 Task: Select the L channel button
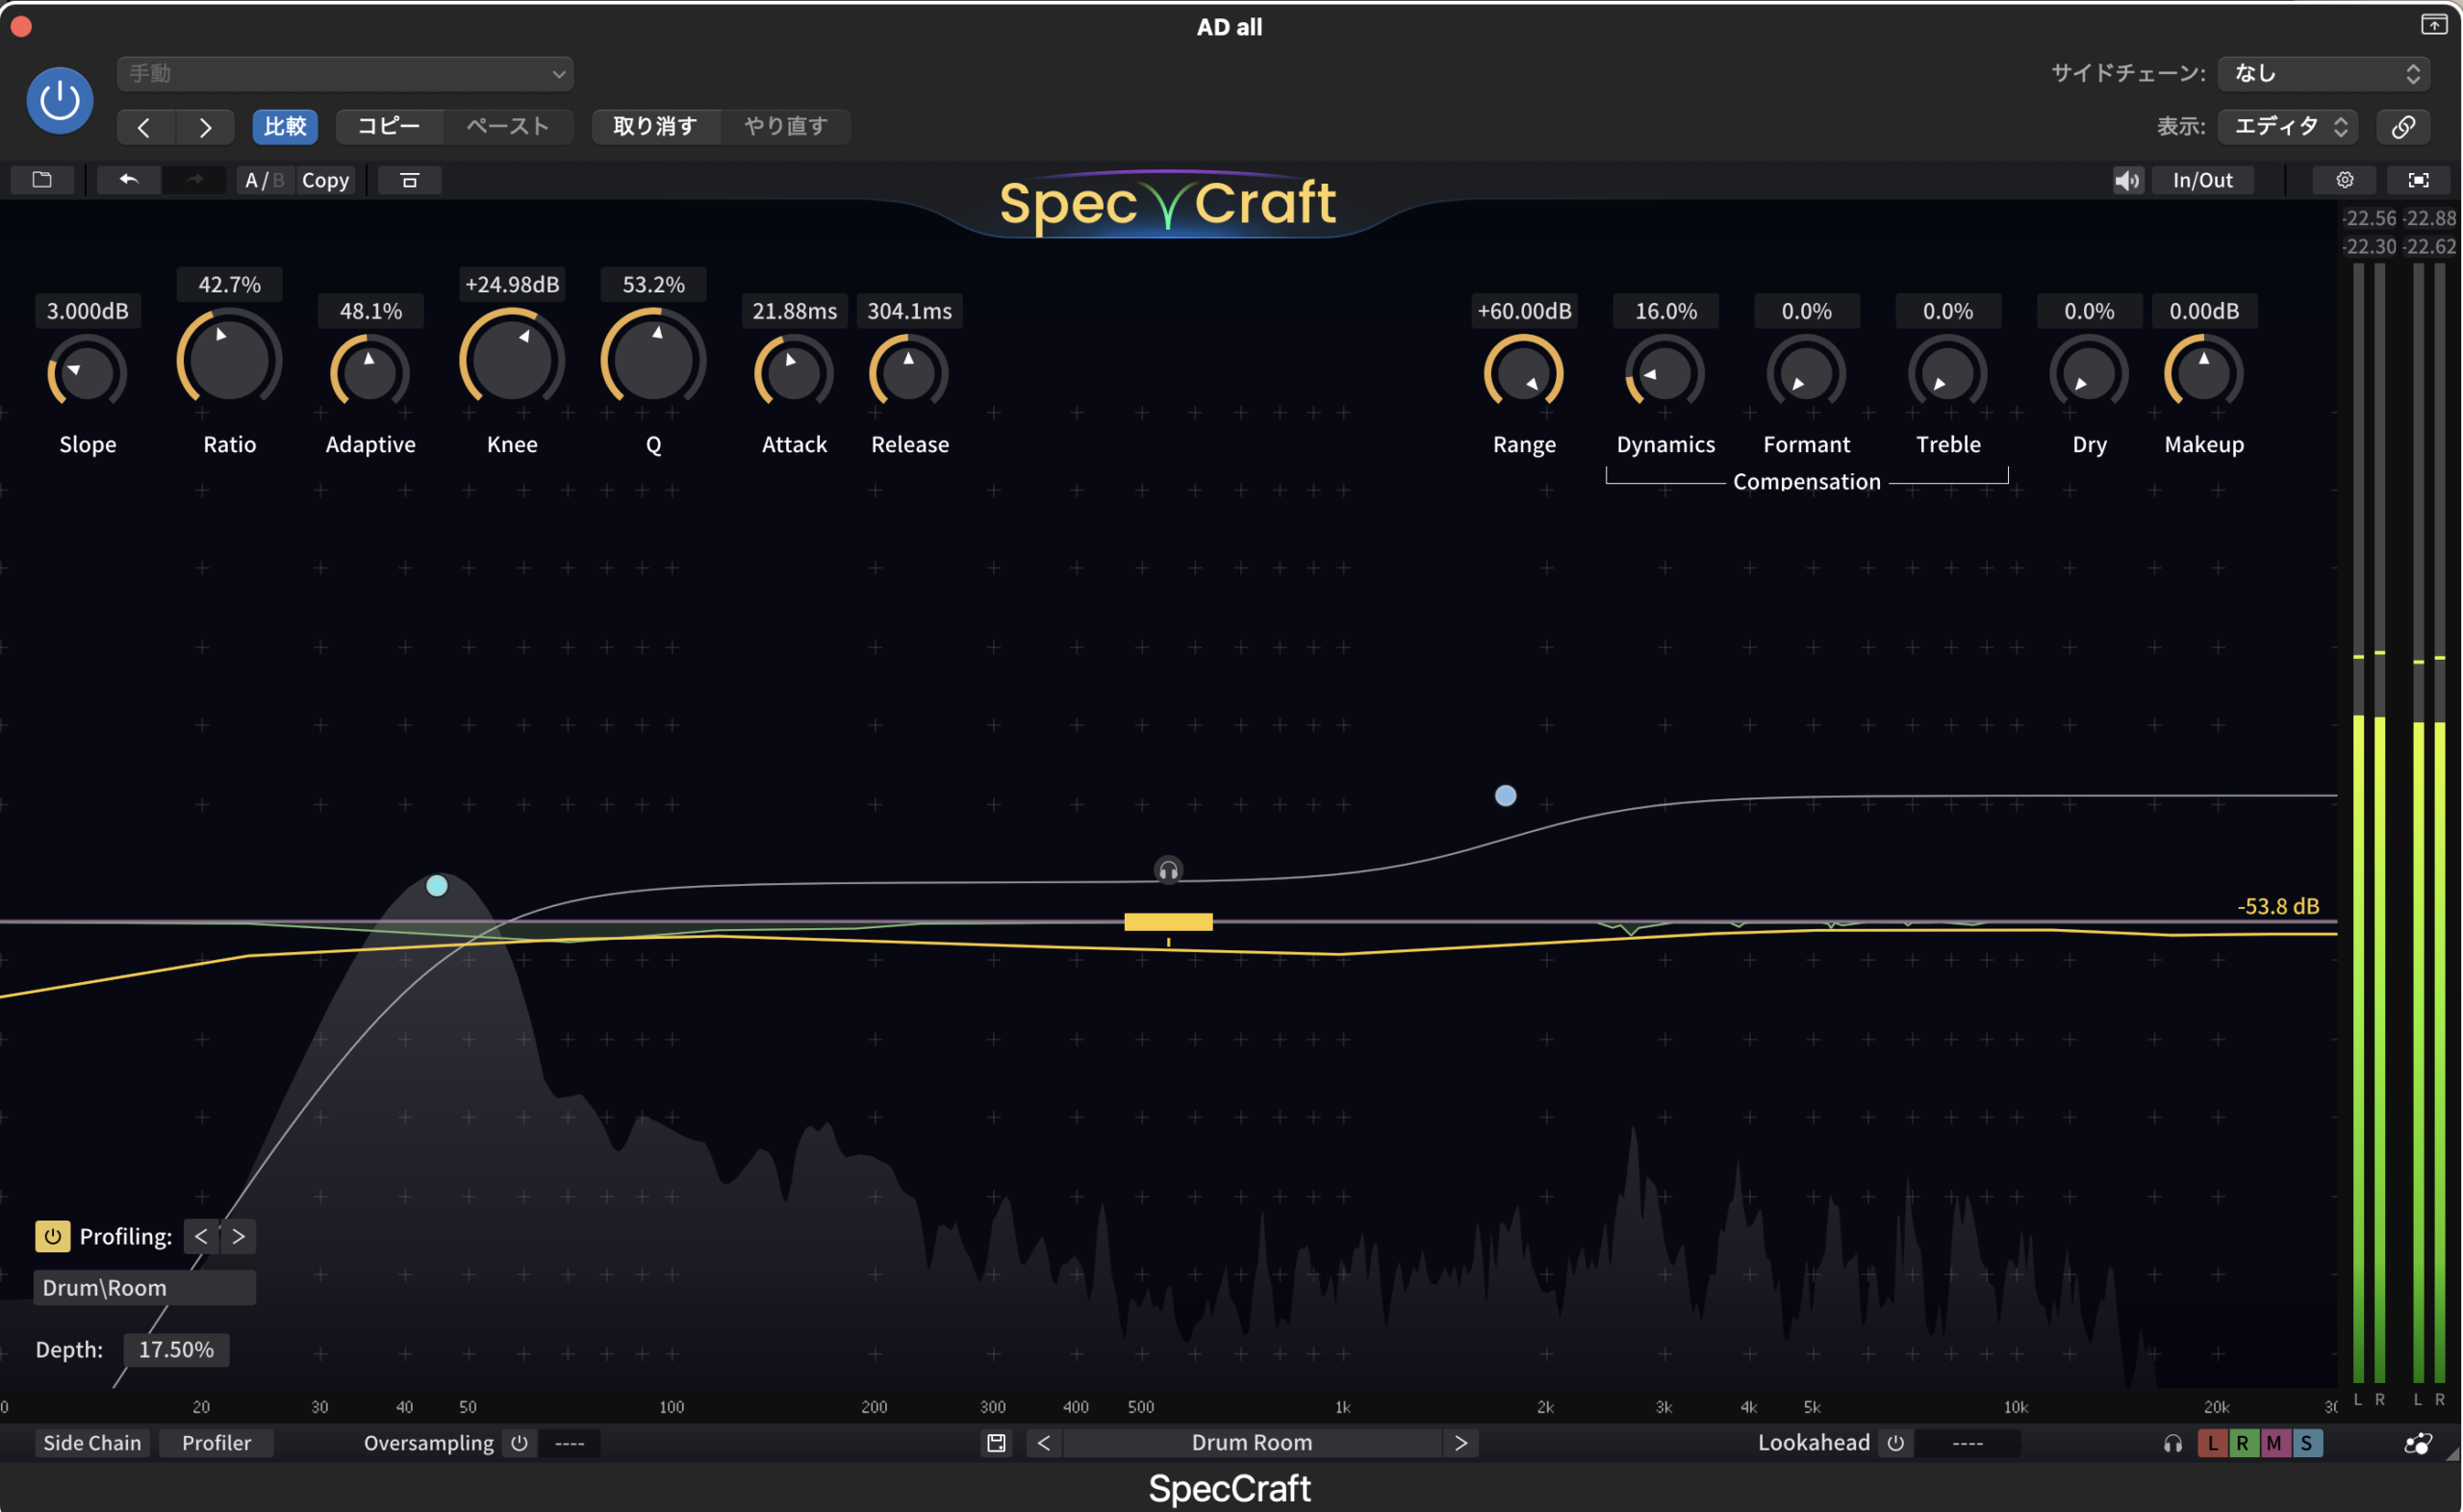[2212, 1443]
